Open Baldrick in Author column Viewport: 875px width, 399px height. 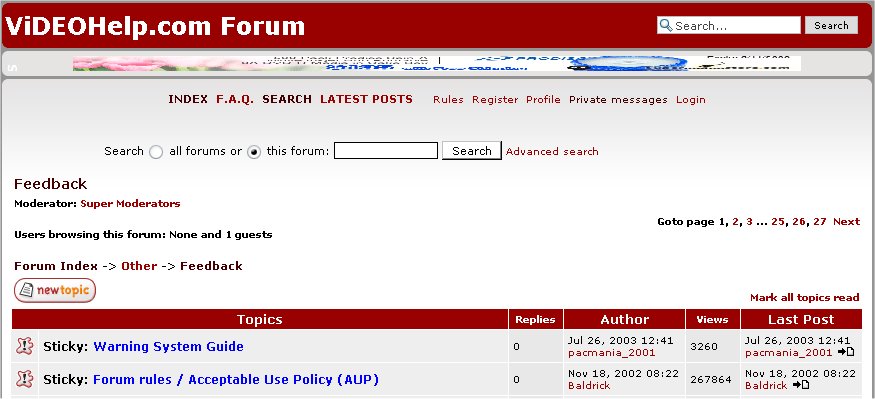pos(589,386)
